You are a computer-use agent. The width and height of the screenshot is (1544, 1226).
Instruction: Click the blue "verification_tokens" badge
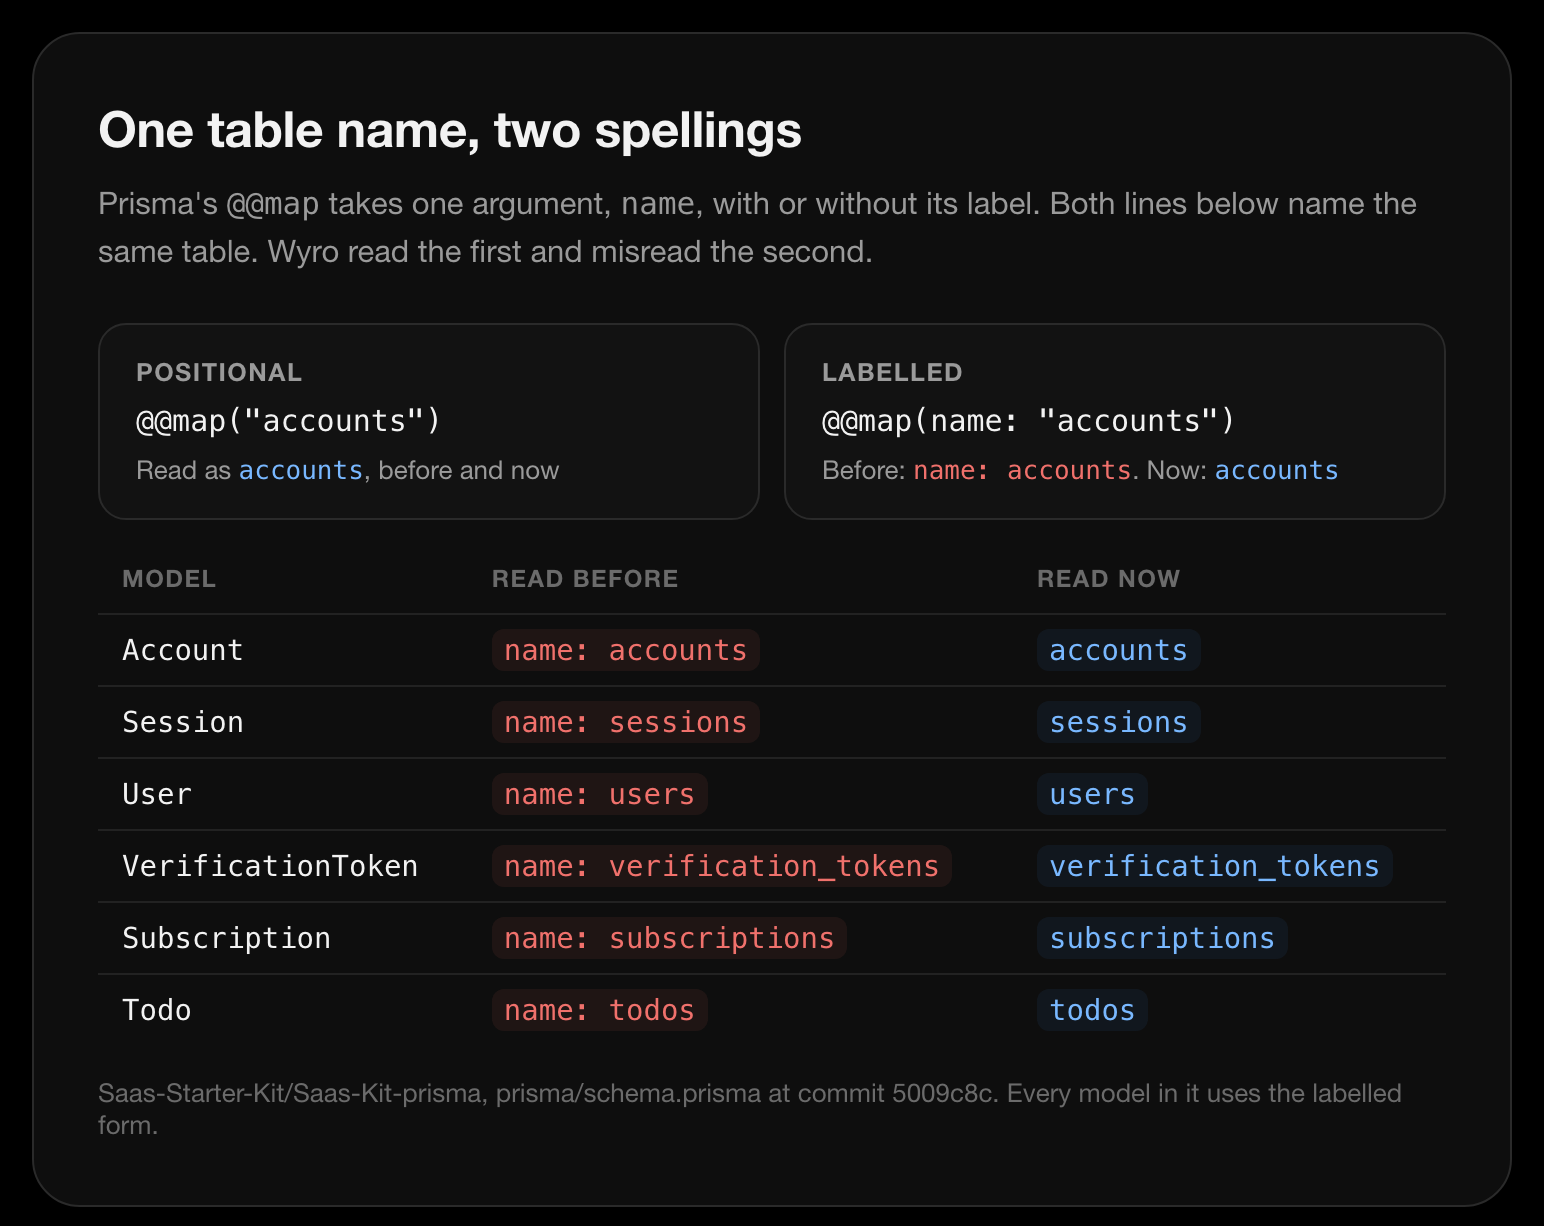(x=1215, y=866)
